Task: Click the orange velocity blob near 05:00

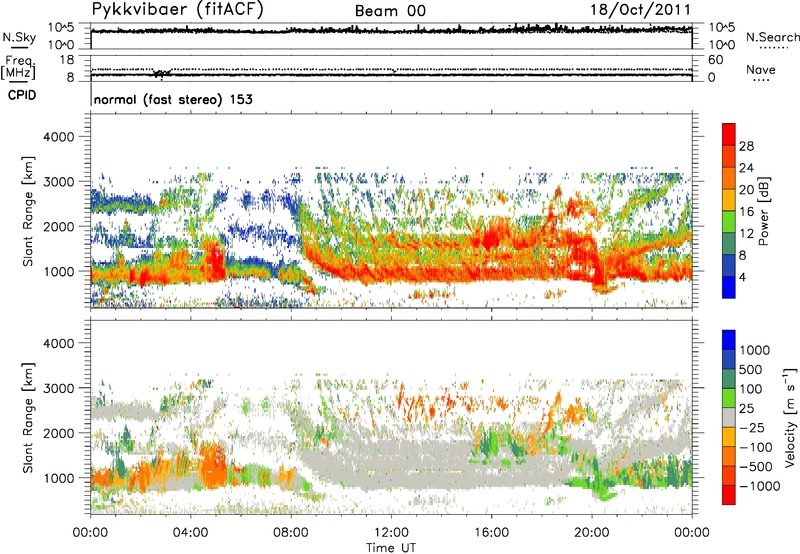Action: (x=214, y=467)
